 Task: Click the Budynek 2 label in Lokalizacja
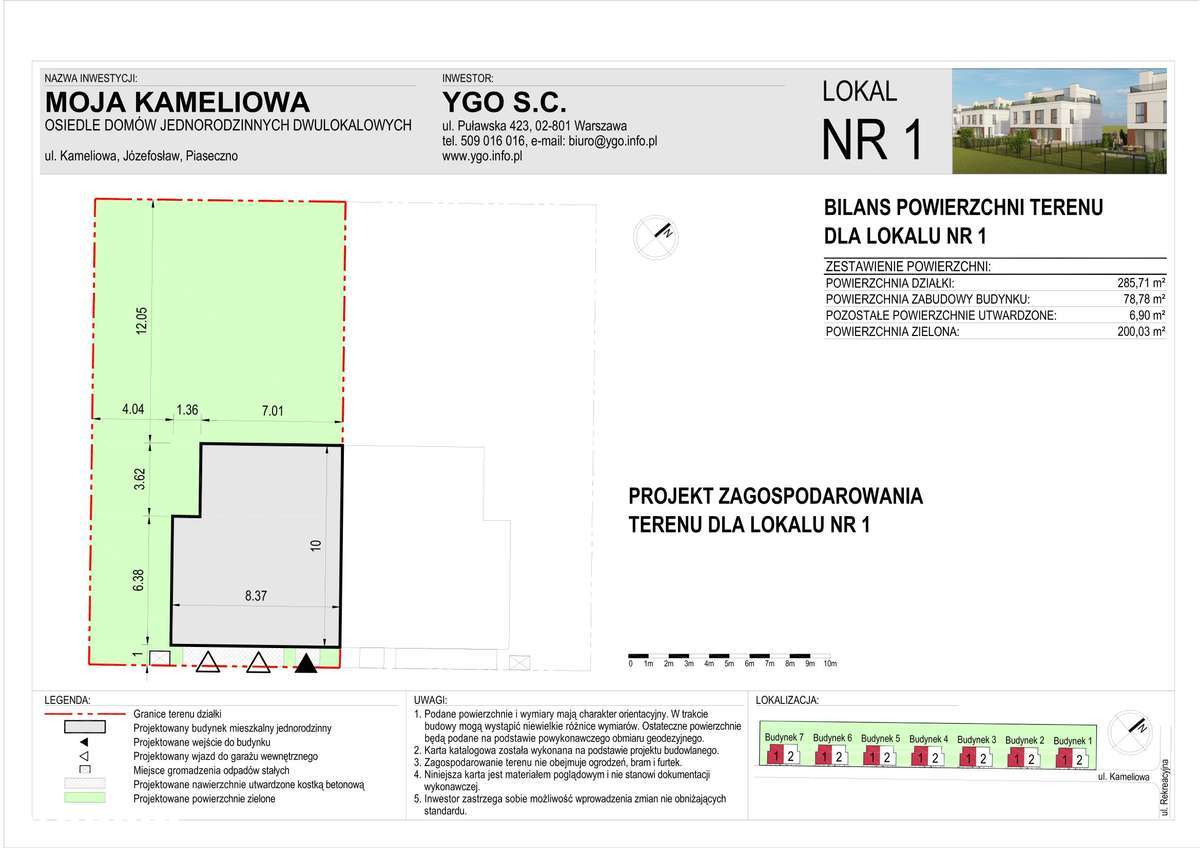tap(1026, 739)
